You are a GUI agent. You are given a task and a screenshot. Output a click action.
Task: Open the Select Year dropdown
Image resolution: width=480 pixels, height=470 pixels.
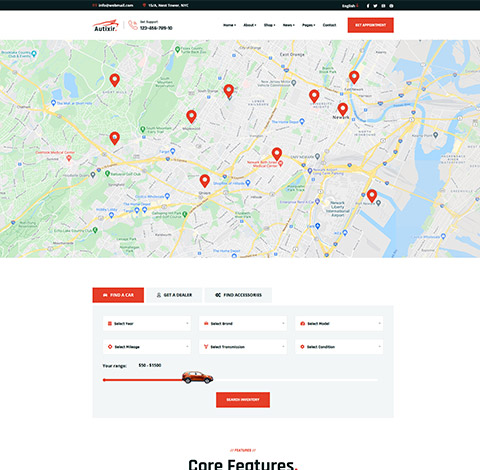click(x=147, y=323)
